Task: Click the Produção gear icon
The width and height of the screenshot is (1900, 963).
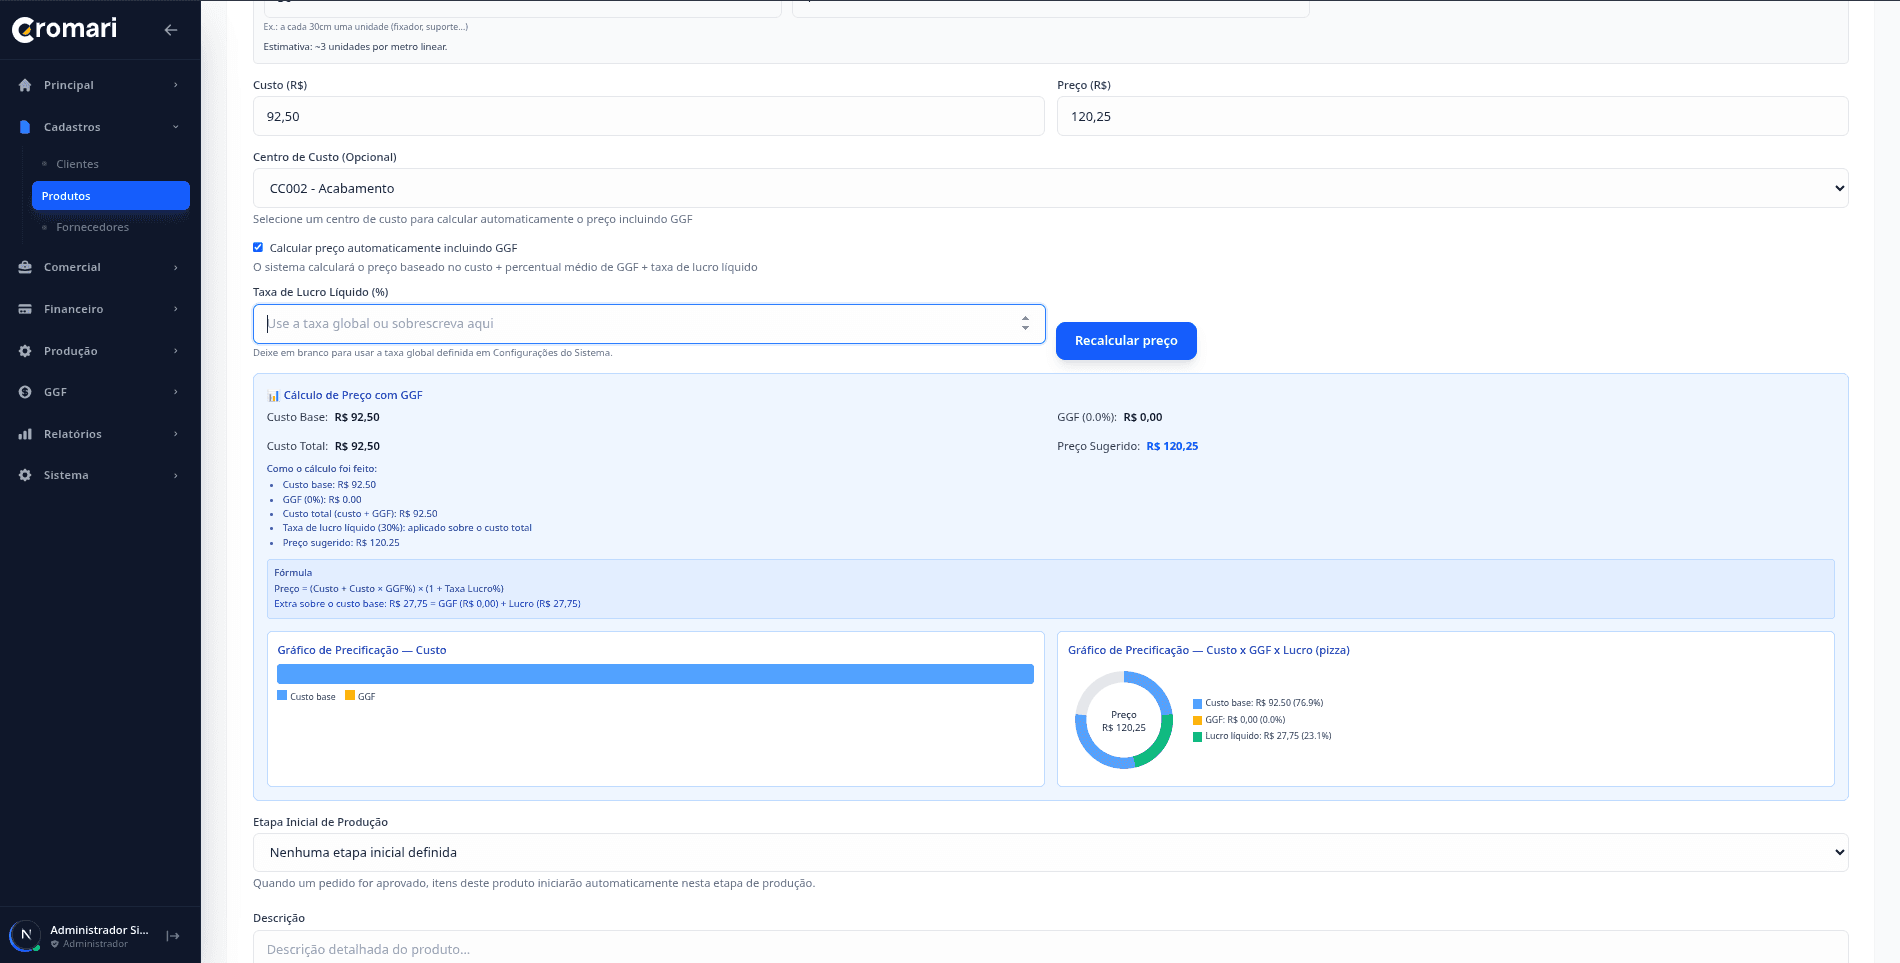Action: [x=25, y=352]
